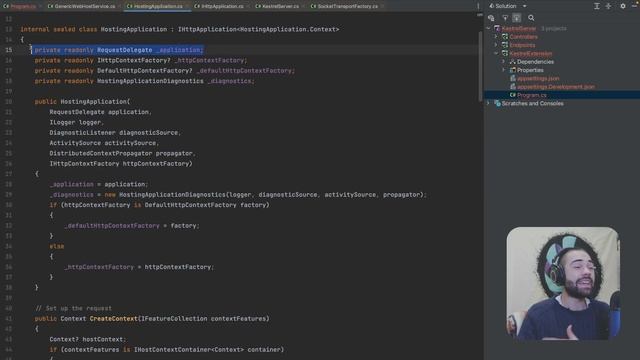This screenshot has width=640, height=360.
Task: Click the Properties folder icon
Action: click(513, 70)
